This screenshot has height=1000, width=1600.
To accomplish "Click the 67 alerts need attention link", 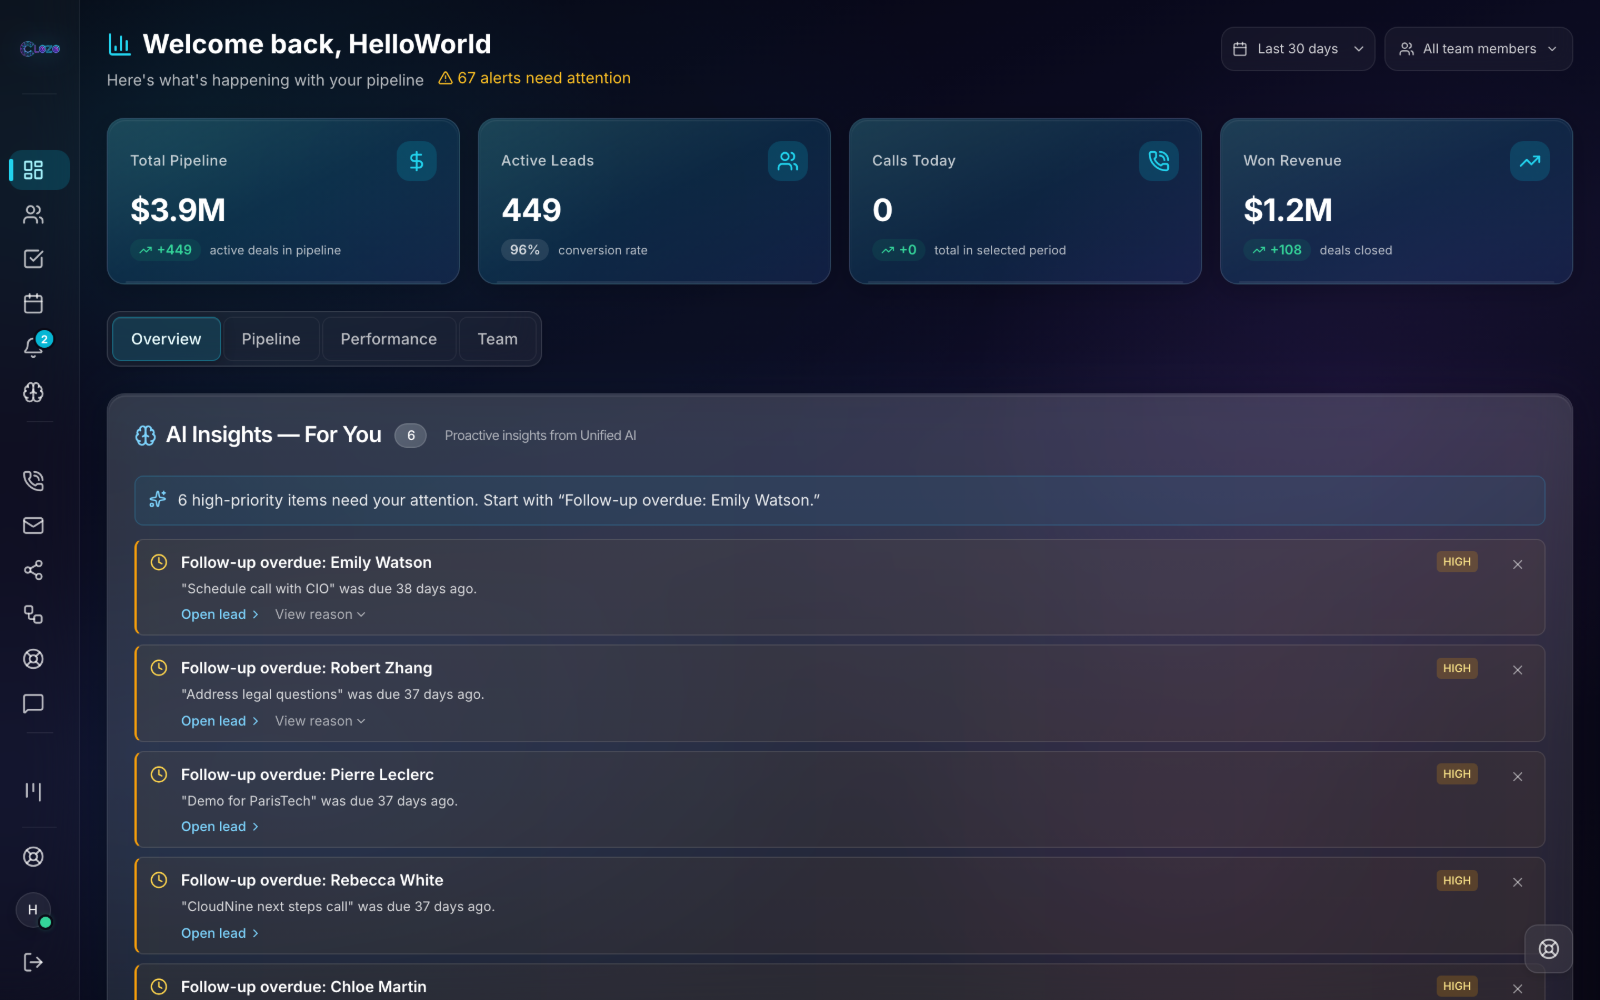I will (x=534, y=78).
